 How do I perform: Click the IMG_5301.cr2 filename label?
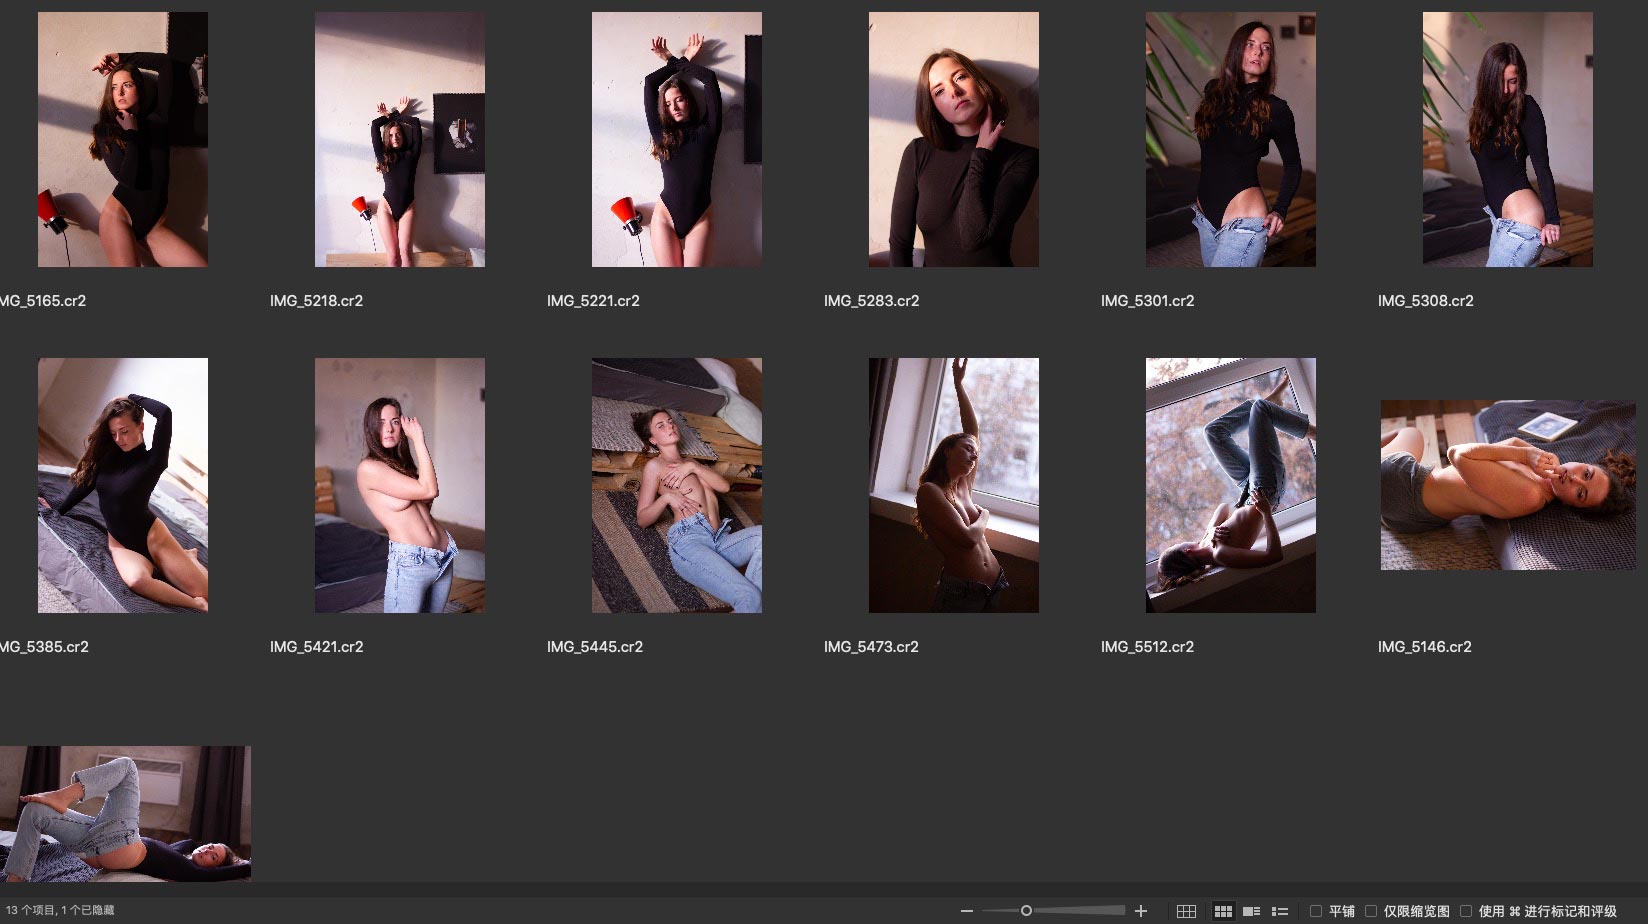tap(1147, 301)
